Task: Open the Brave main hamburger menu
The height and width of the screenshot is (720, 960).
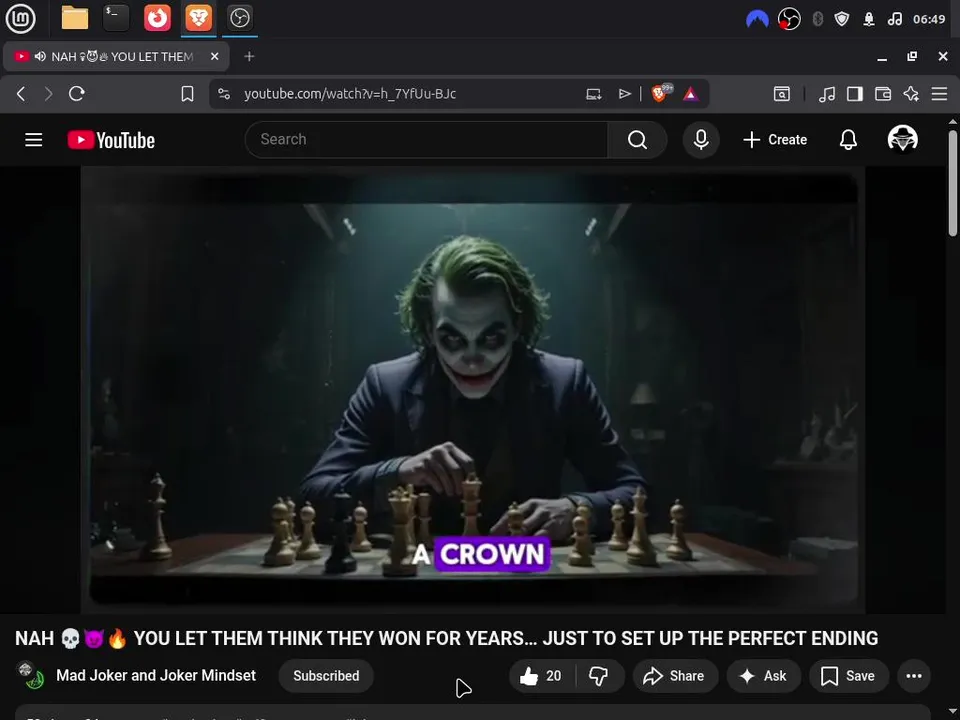Action: (x=939, y=94)
